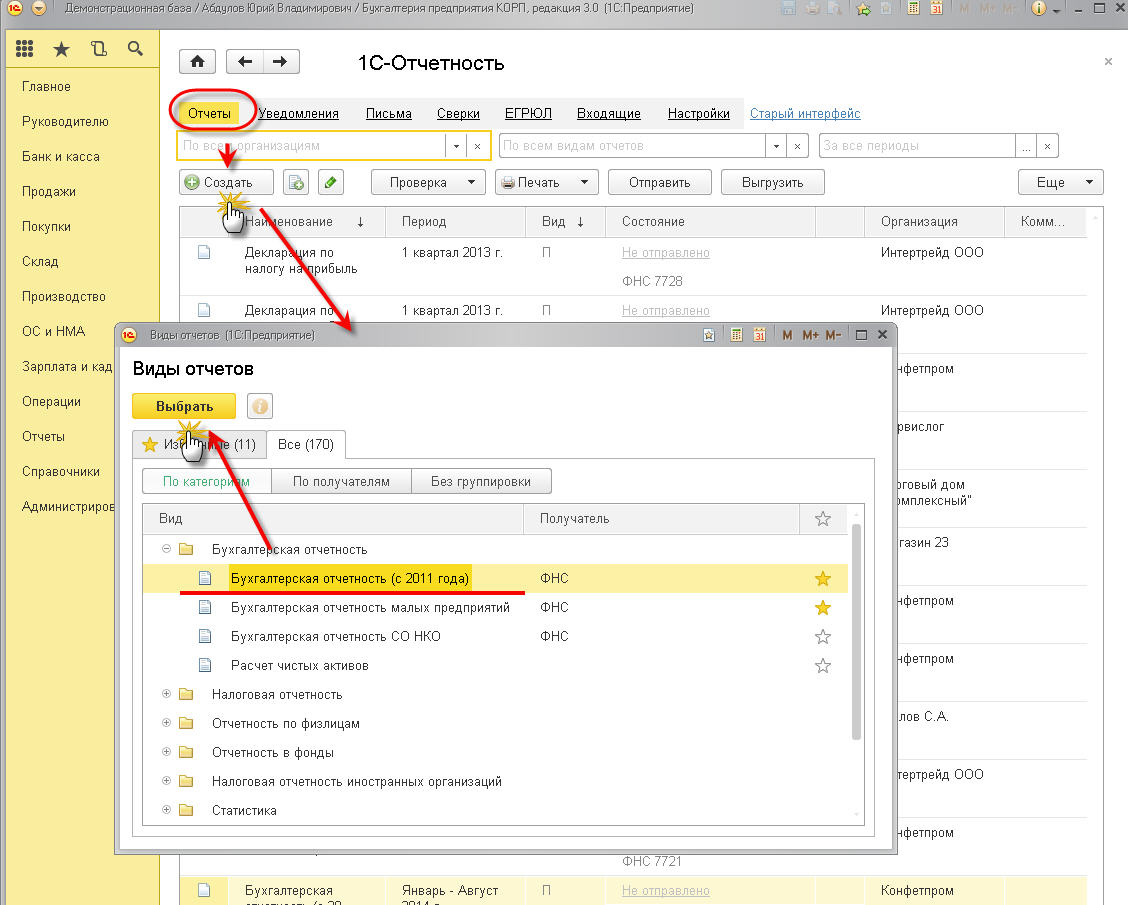
Task: Open Все (170) tab in dialog
Action: tap(306, 445)
